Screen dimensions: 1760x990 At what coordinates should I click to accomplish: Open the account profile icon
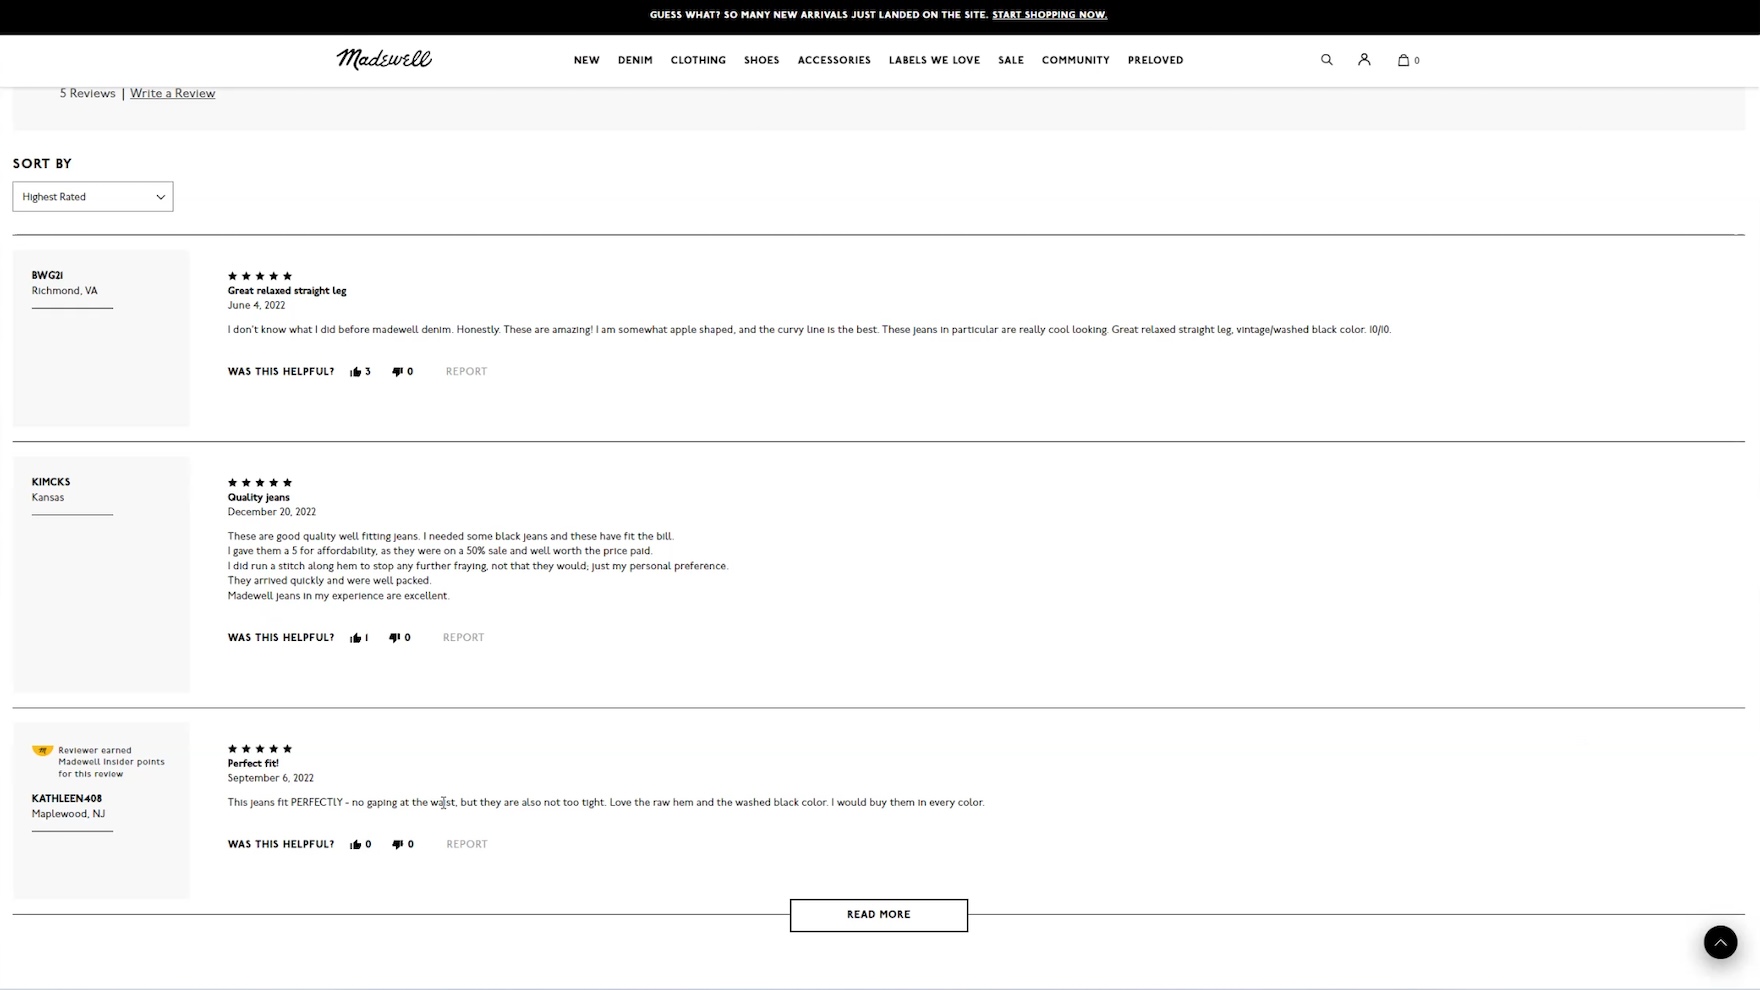coord(1364,60)
